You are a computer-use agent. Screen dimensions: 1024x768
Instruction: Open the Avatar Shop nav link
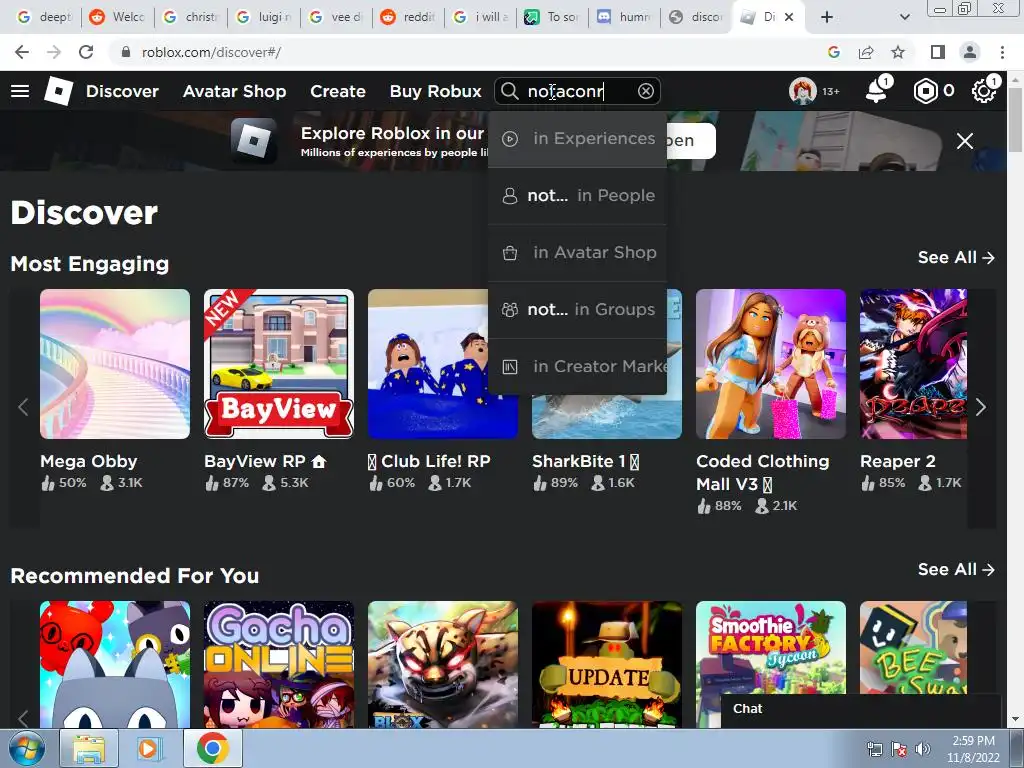(234, 91)
